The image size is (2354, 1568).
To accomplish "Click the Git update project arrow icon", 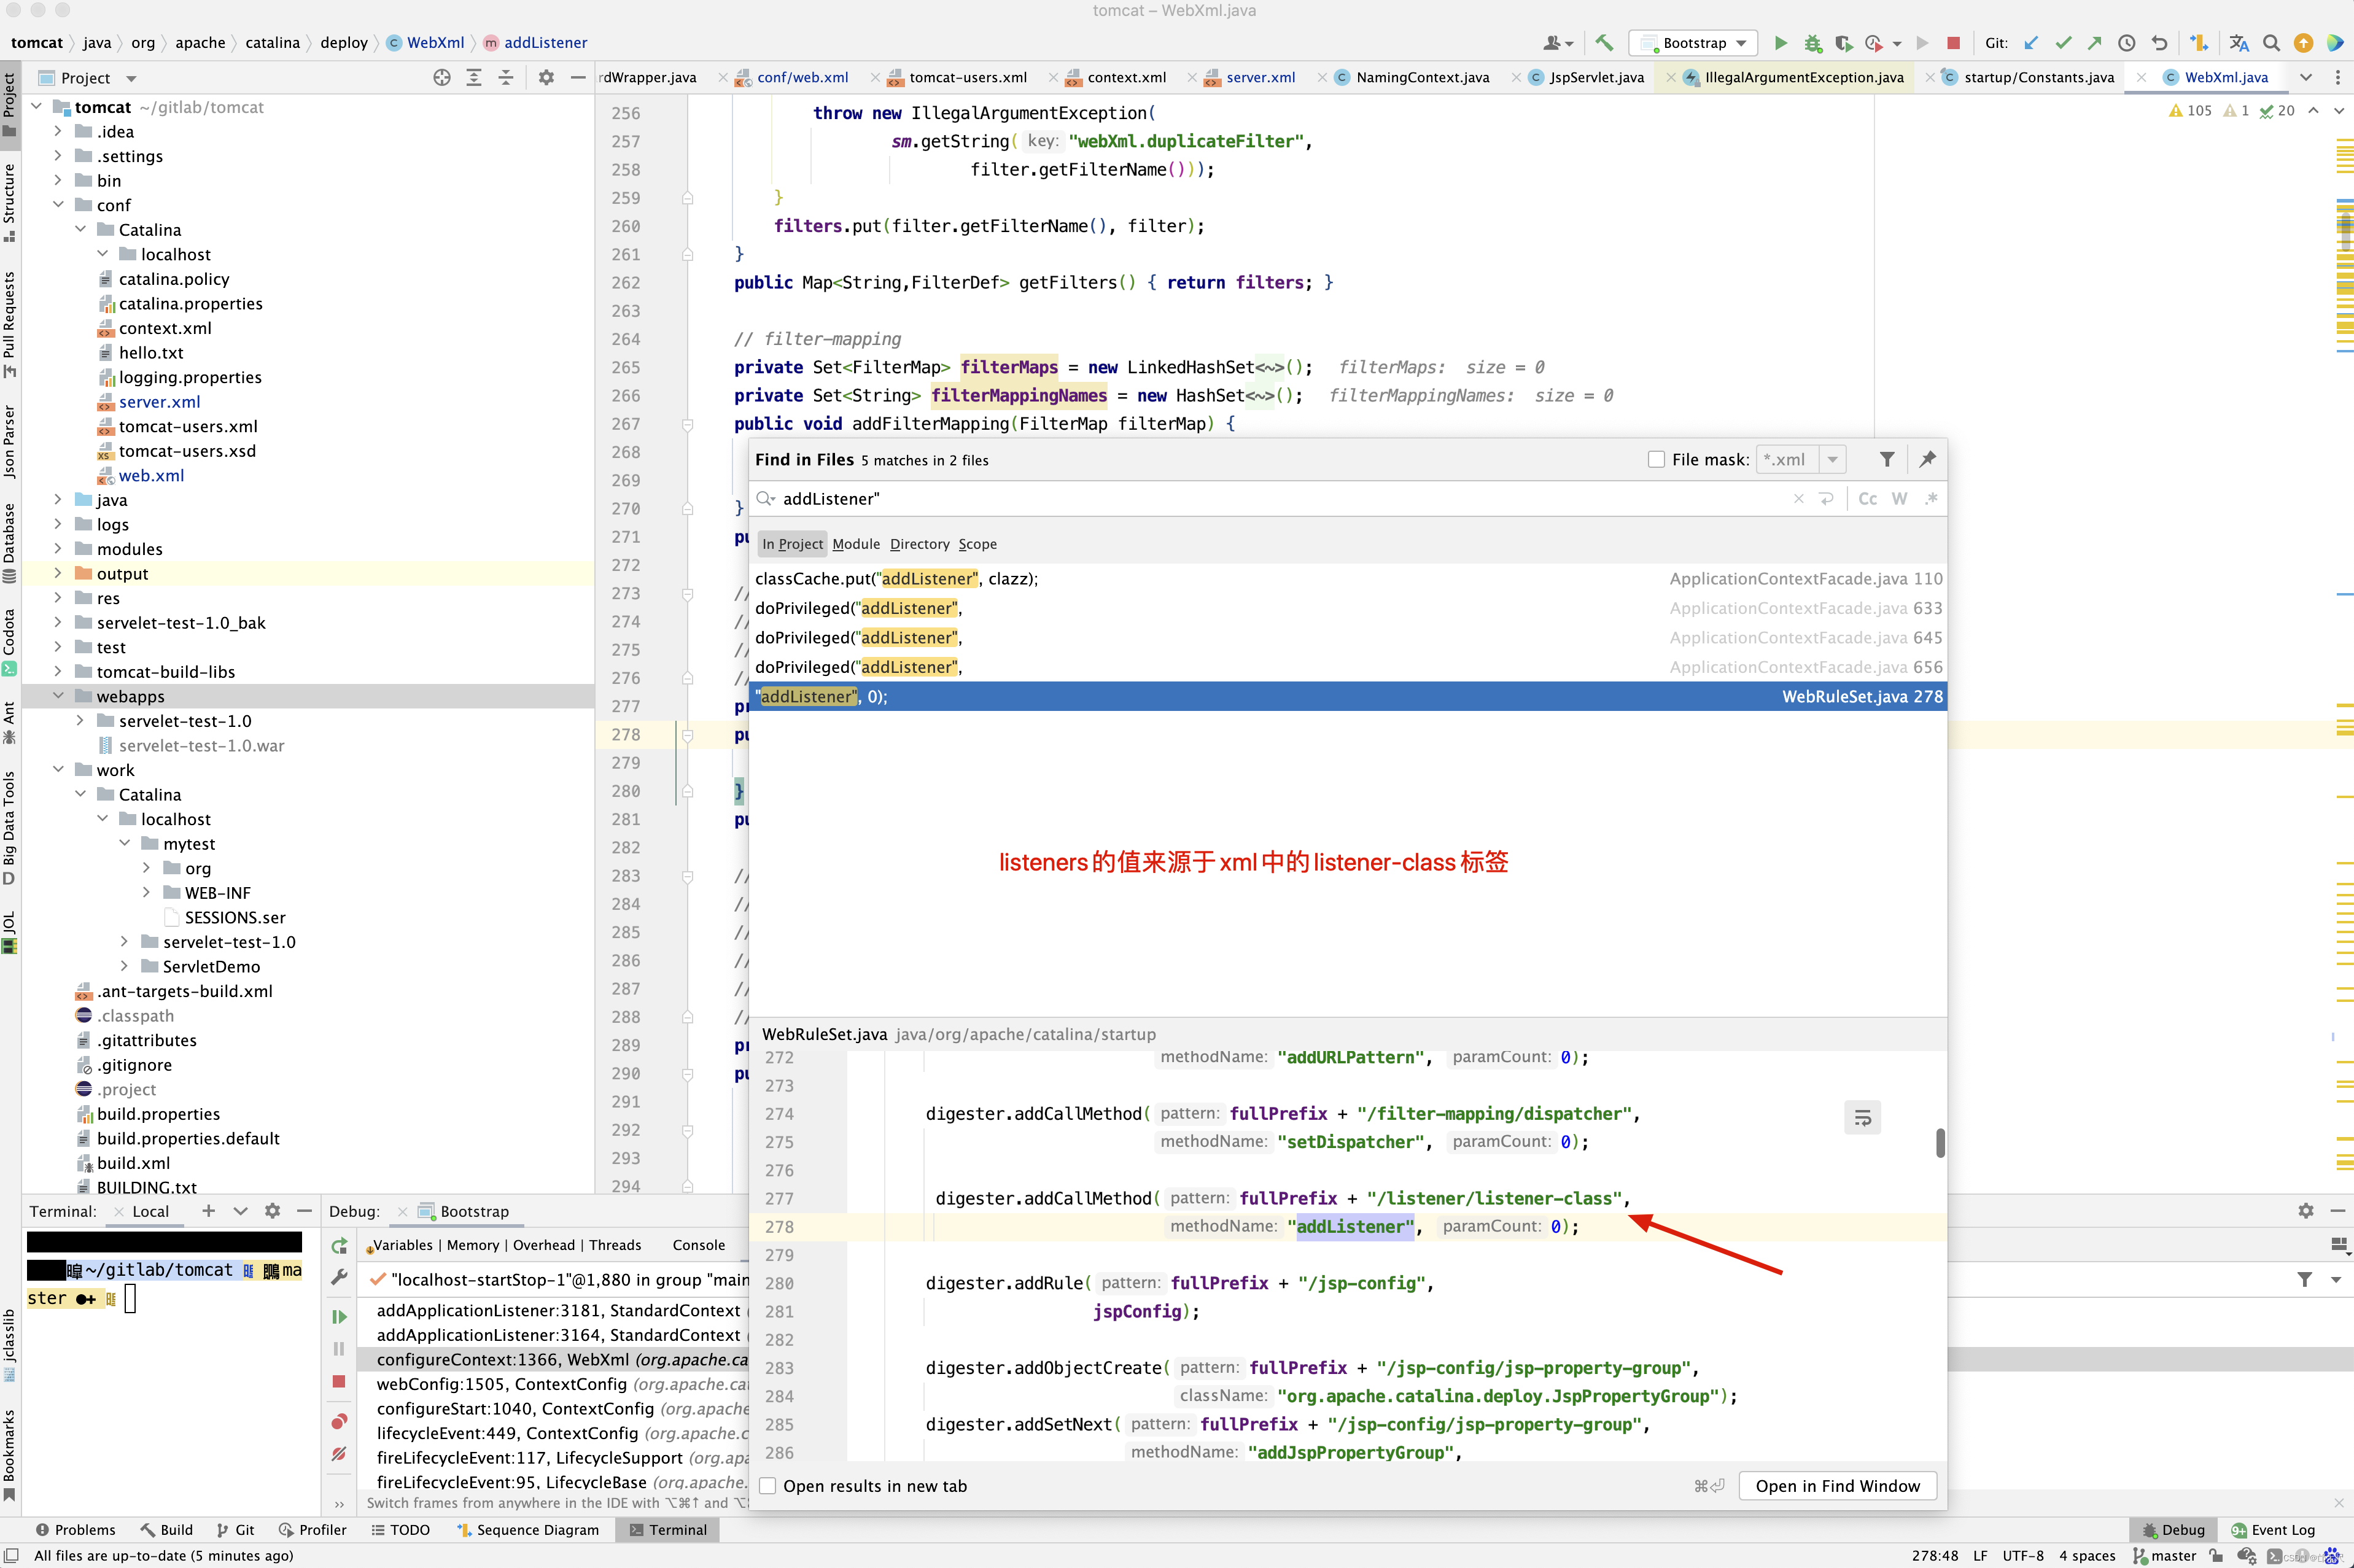I will pyautogui.click(x=2031, y=43).
